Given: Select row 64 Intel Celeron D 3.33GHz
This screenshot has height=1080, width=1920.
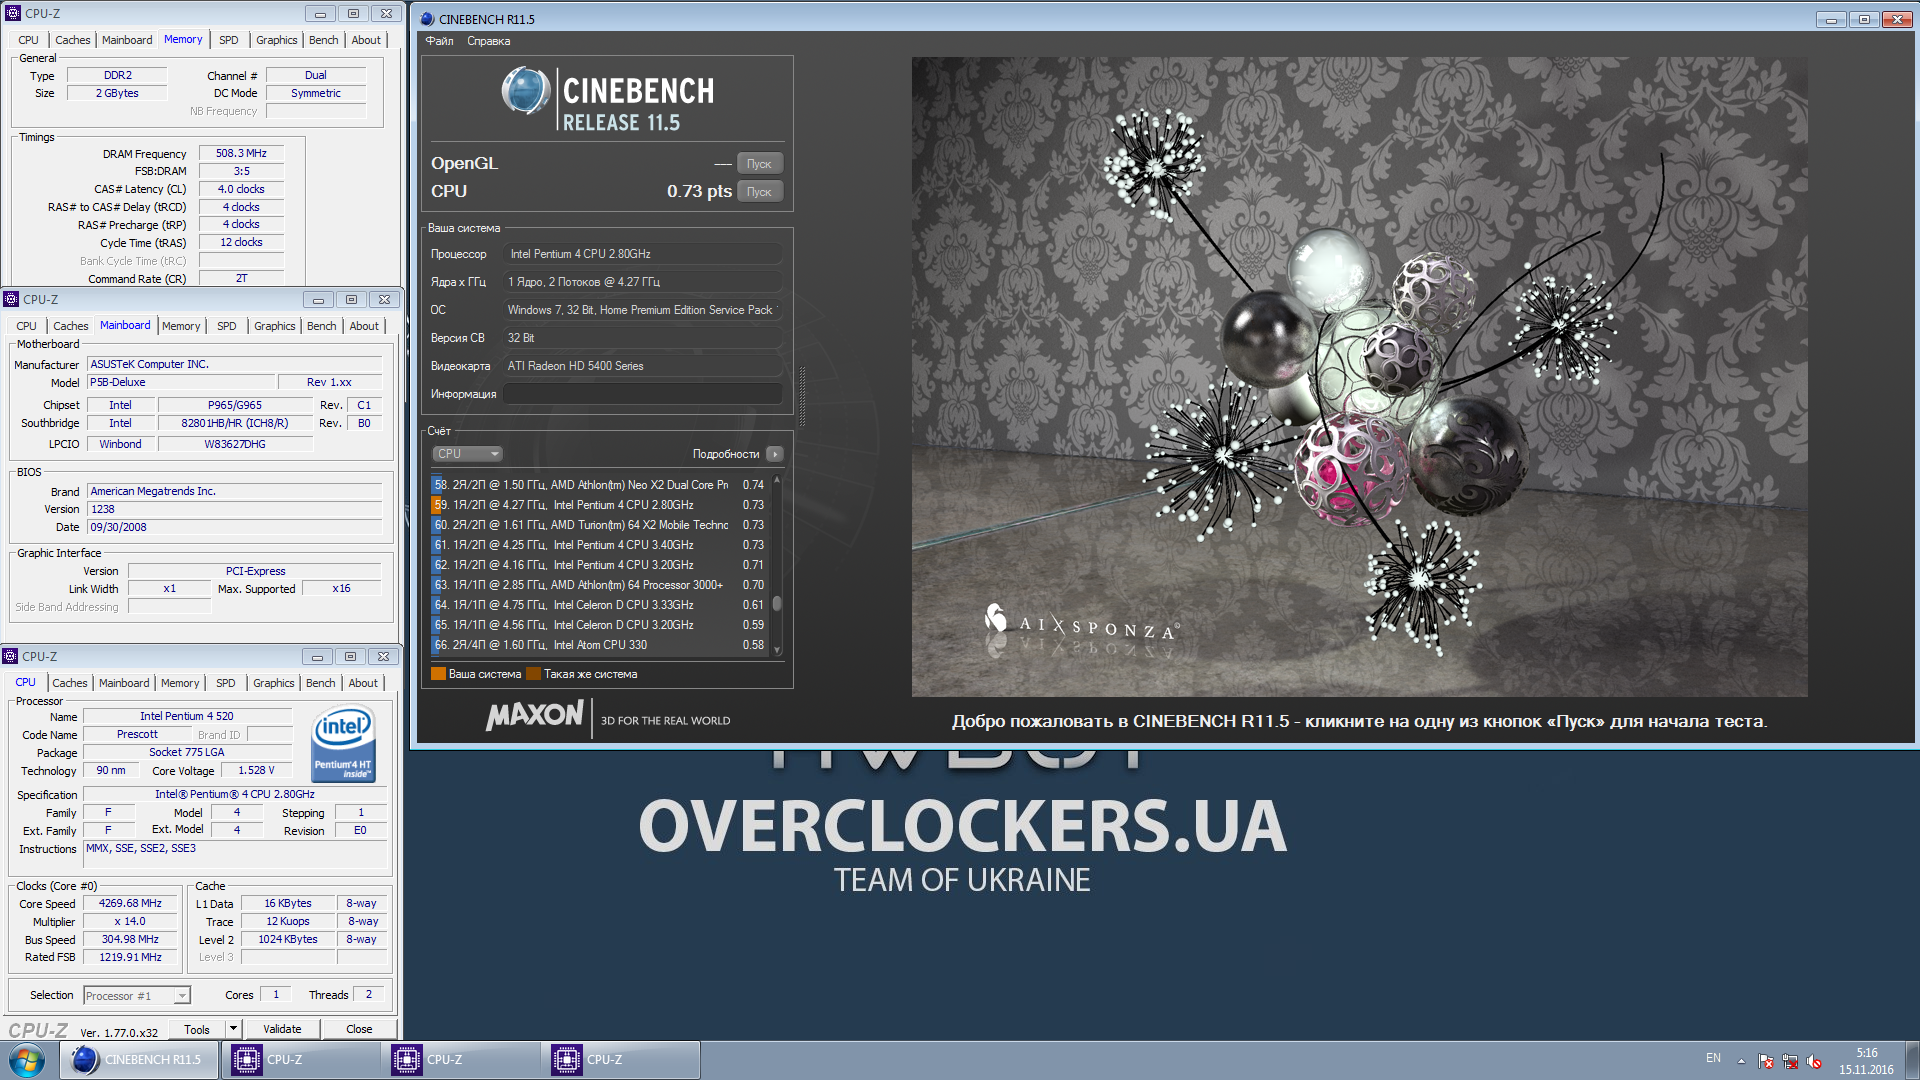Looking at the screenshot, I should coord(599,605).
